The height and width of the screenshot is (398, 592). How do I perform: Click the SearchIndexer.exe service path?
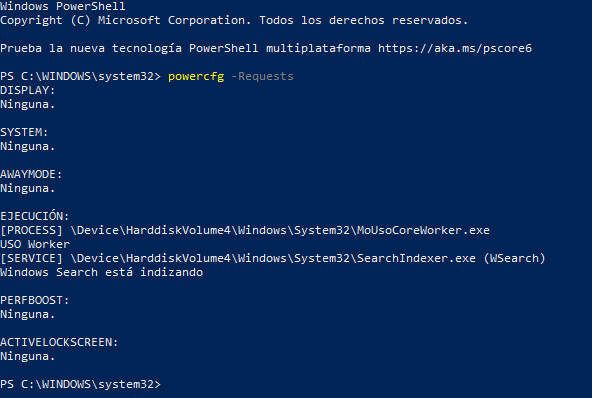click(273, 258)
